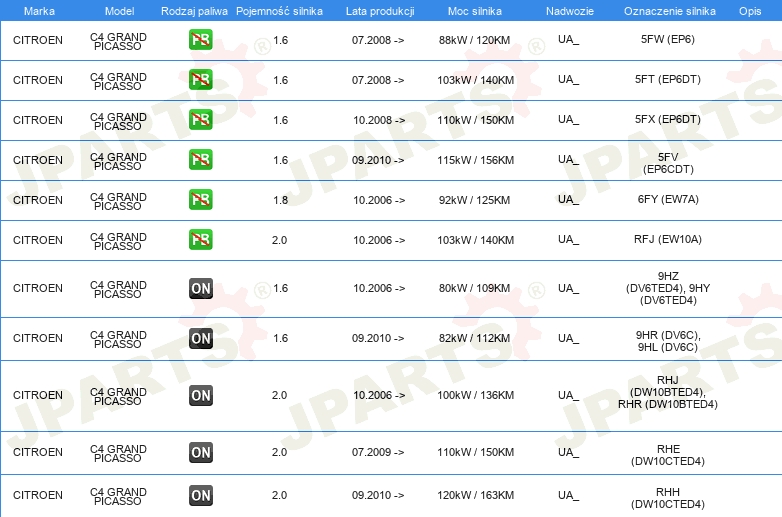Click petrol fuel icon in 5FT (EP6DT) row

(201, 80)
